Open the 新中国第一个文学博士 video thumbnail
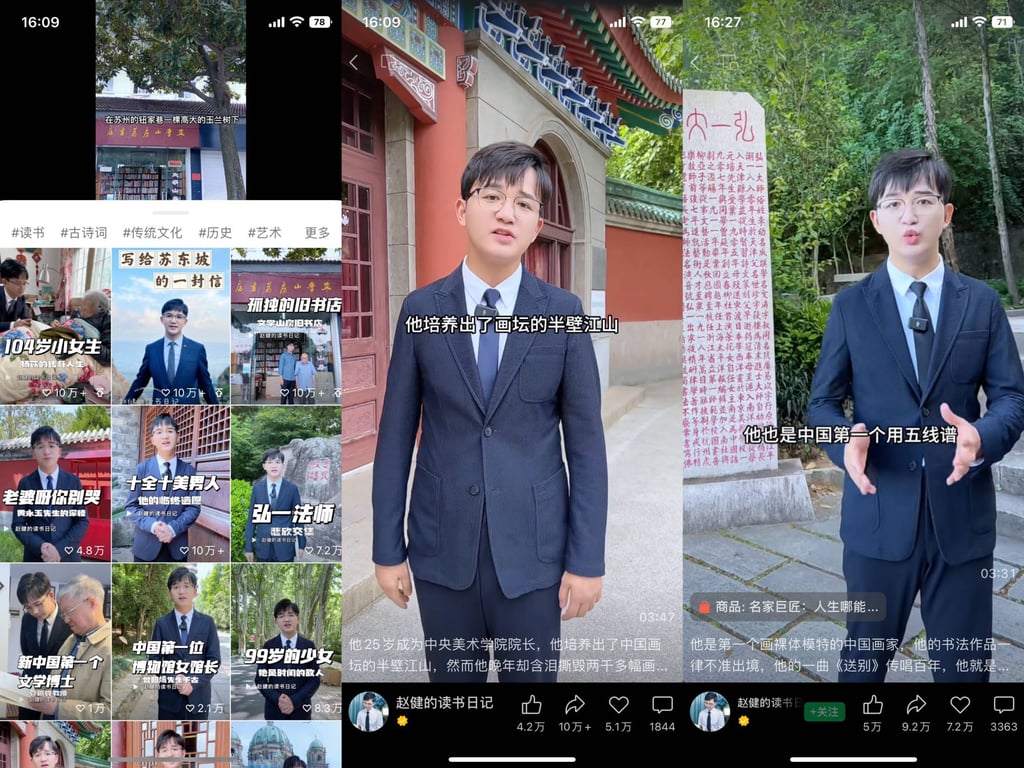Viewport: 1024px width, 768px height. [56, 642]
